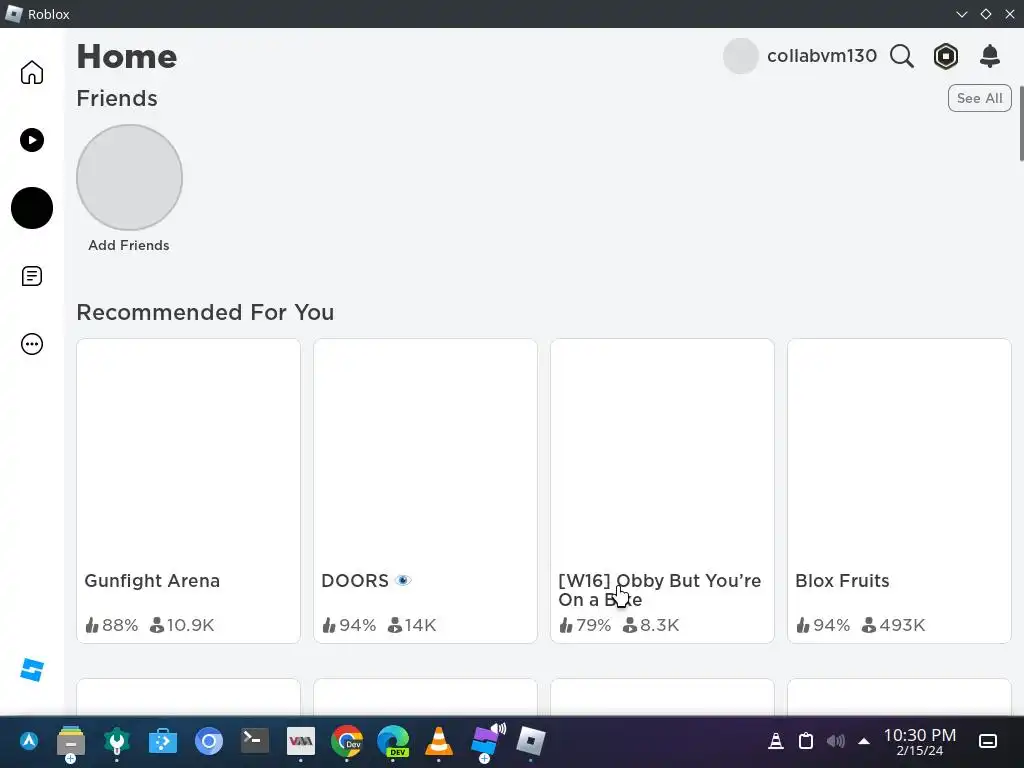The width and height of the screenshot is (1024, 768).
Task: Open the VLC cone tray icon
Action: (x=776, y=741)
